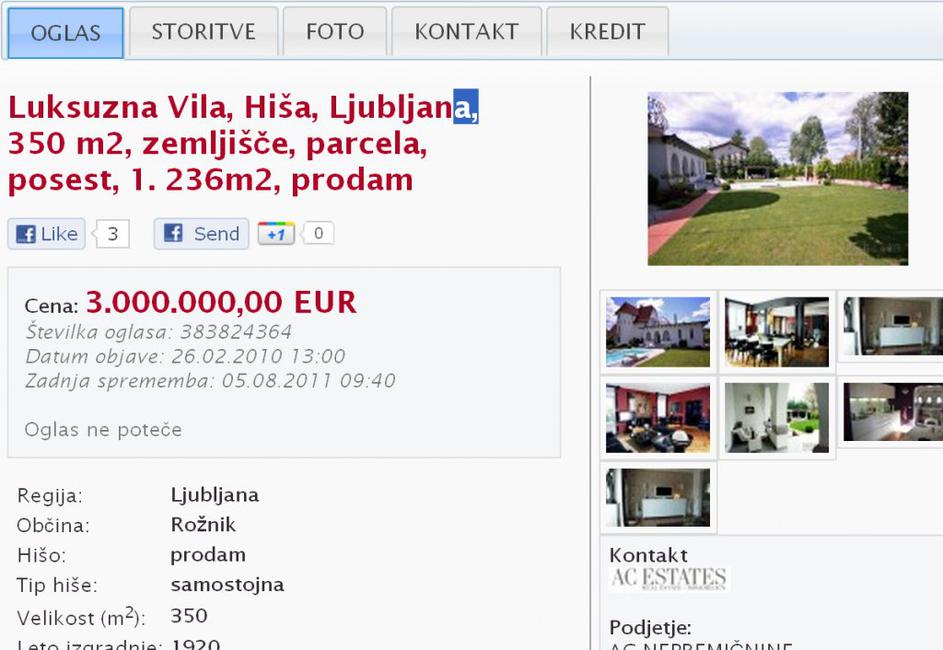The height and width of the screenshot is (650, 943).
Task: Click the Luksuzna Vila listing title
Action: click(243, 144)
